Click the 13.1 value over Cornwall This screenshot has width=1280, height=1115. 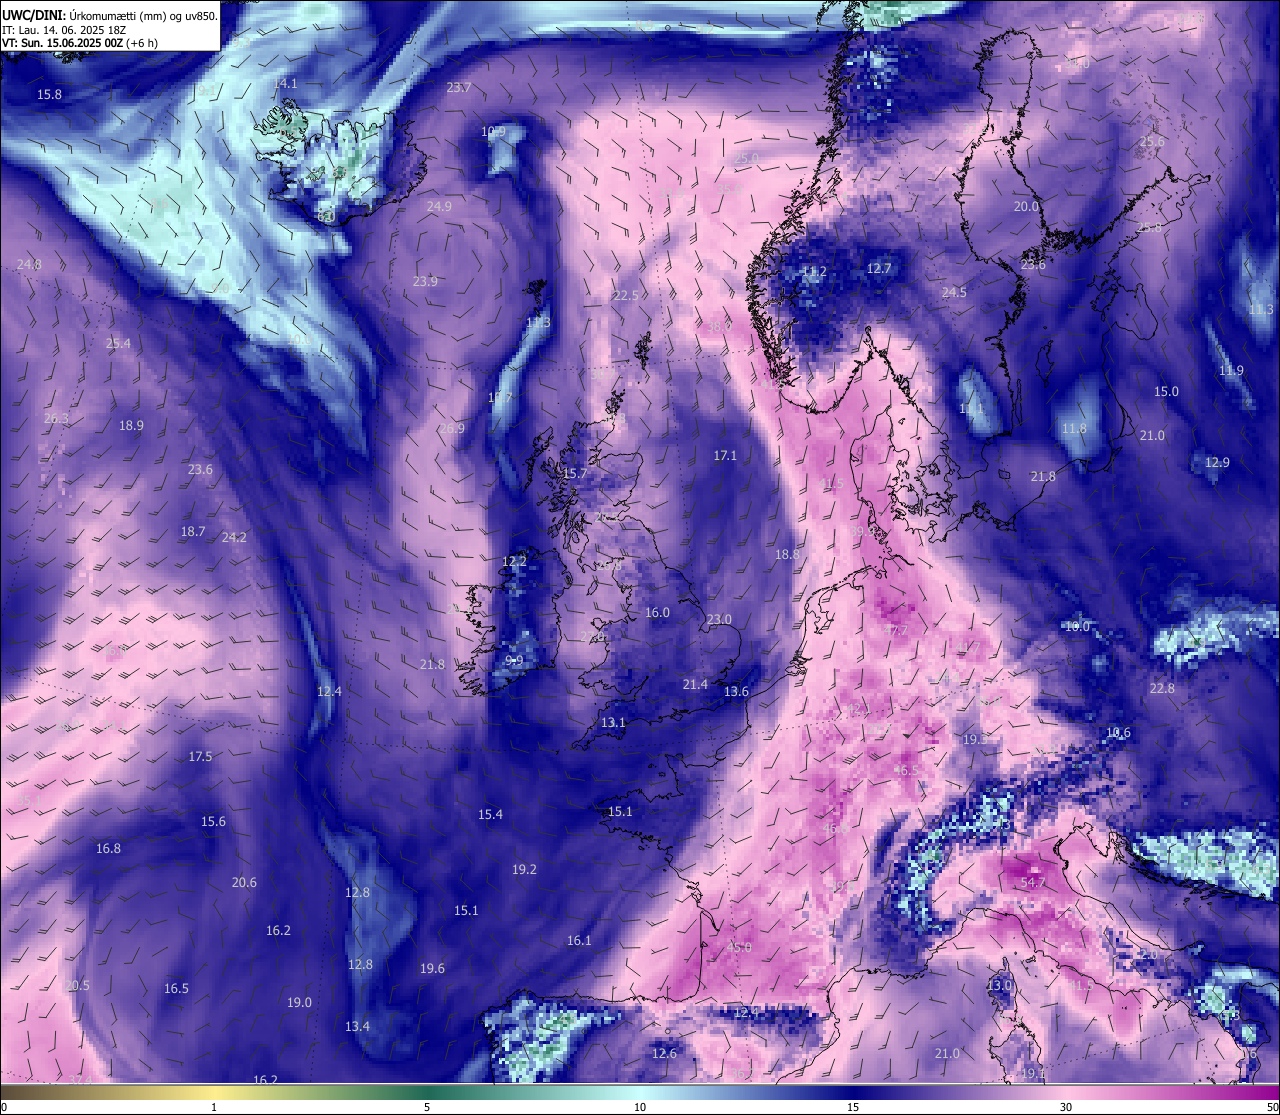[x=613, y=723]
